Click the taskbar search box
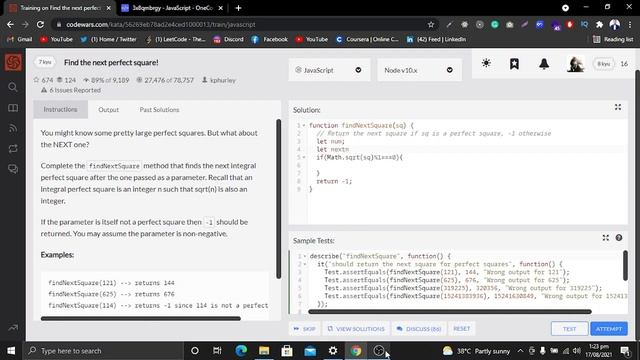Viewport: 640px width, 360px height. pos(104,351)
